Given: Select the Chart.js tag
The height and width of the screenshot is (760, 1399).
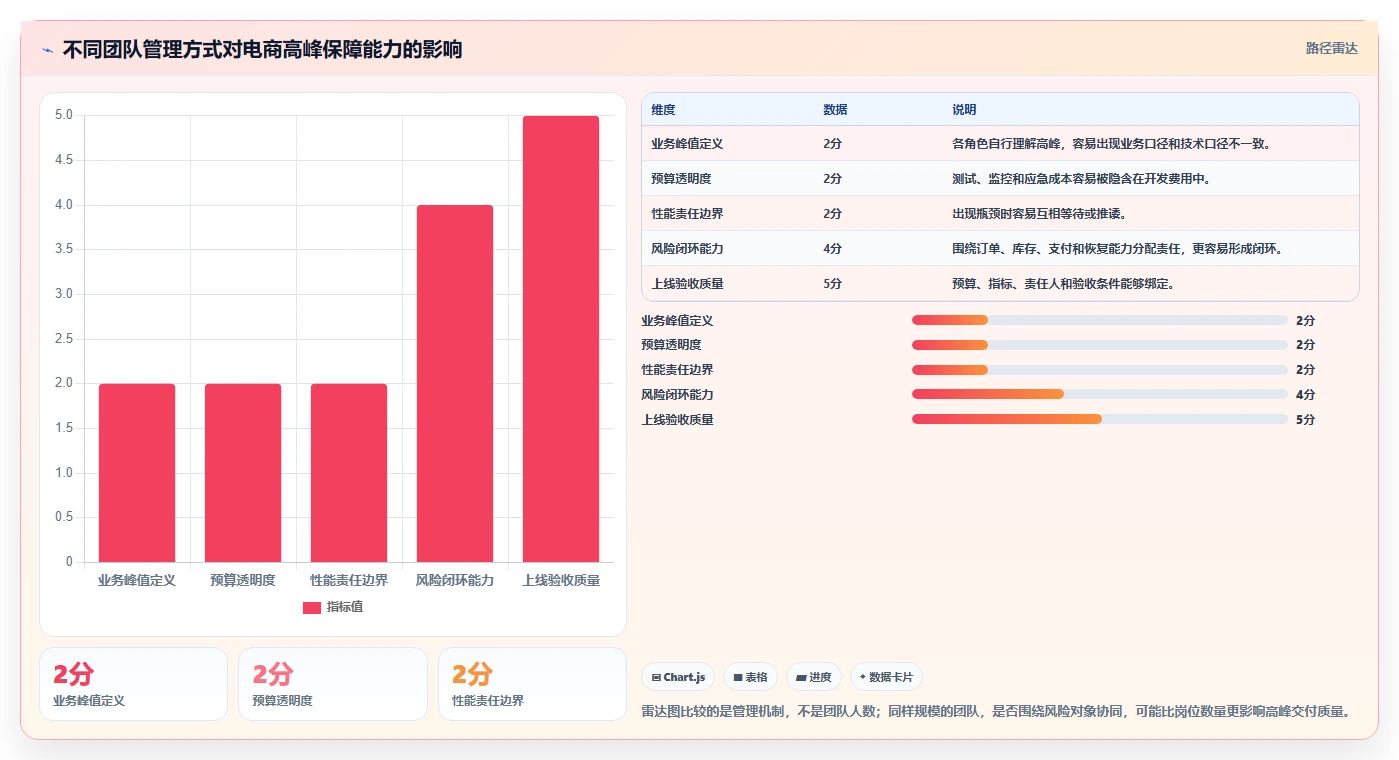Looking at the screenshot, I should (678, 677).
